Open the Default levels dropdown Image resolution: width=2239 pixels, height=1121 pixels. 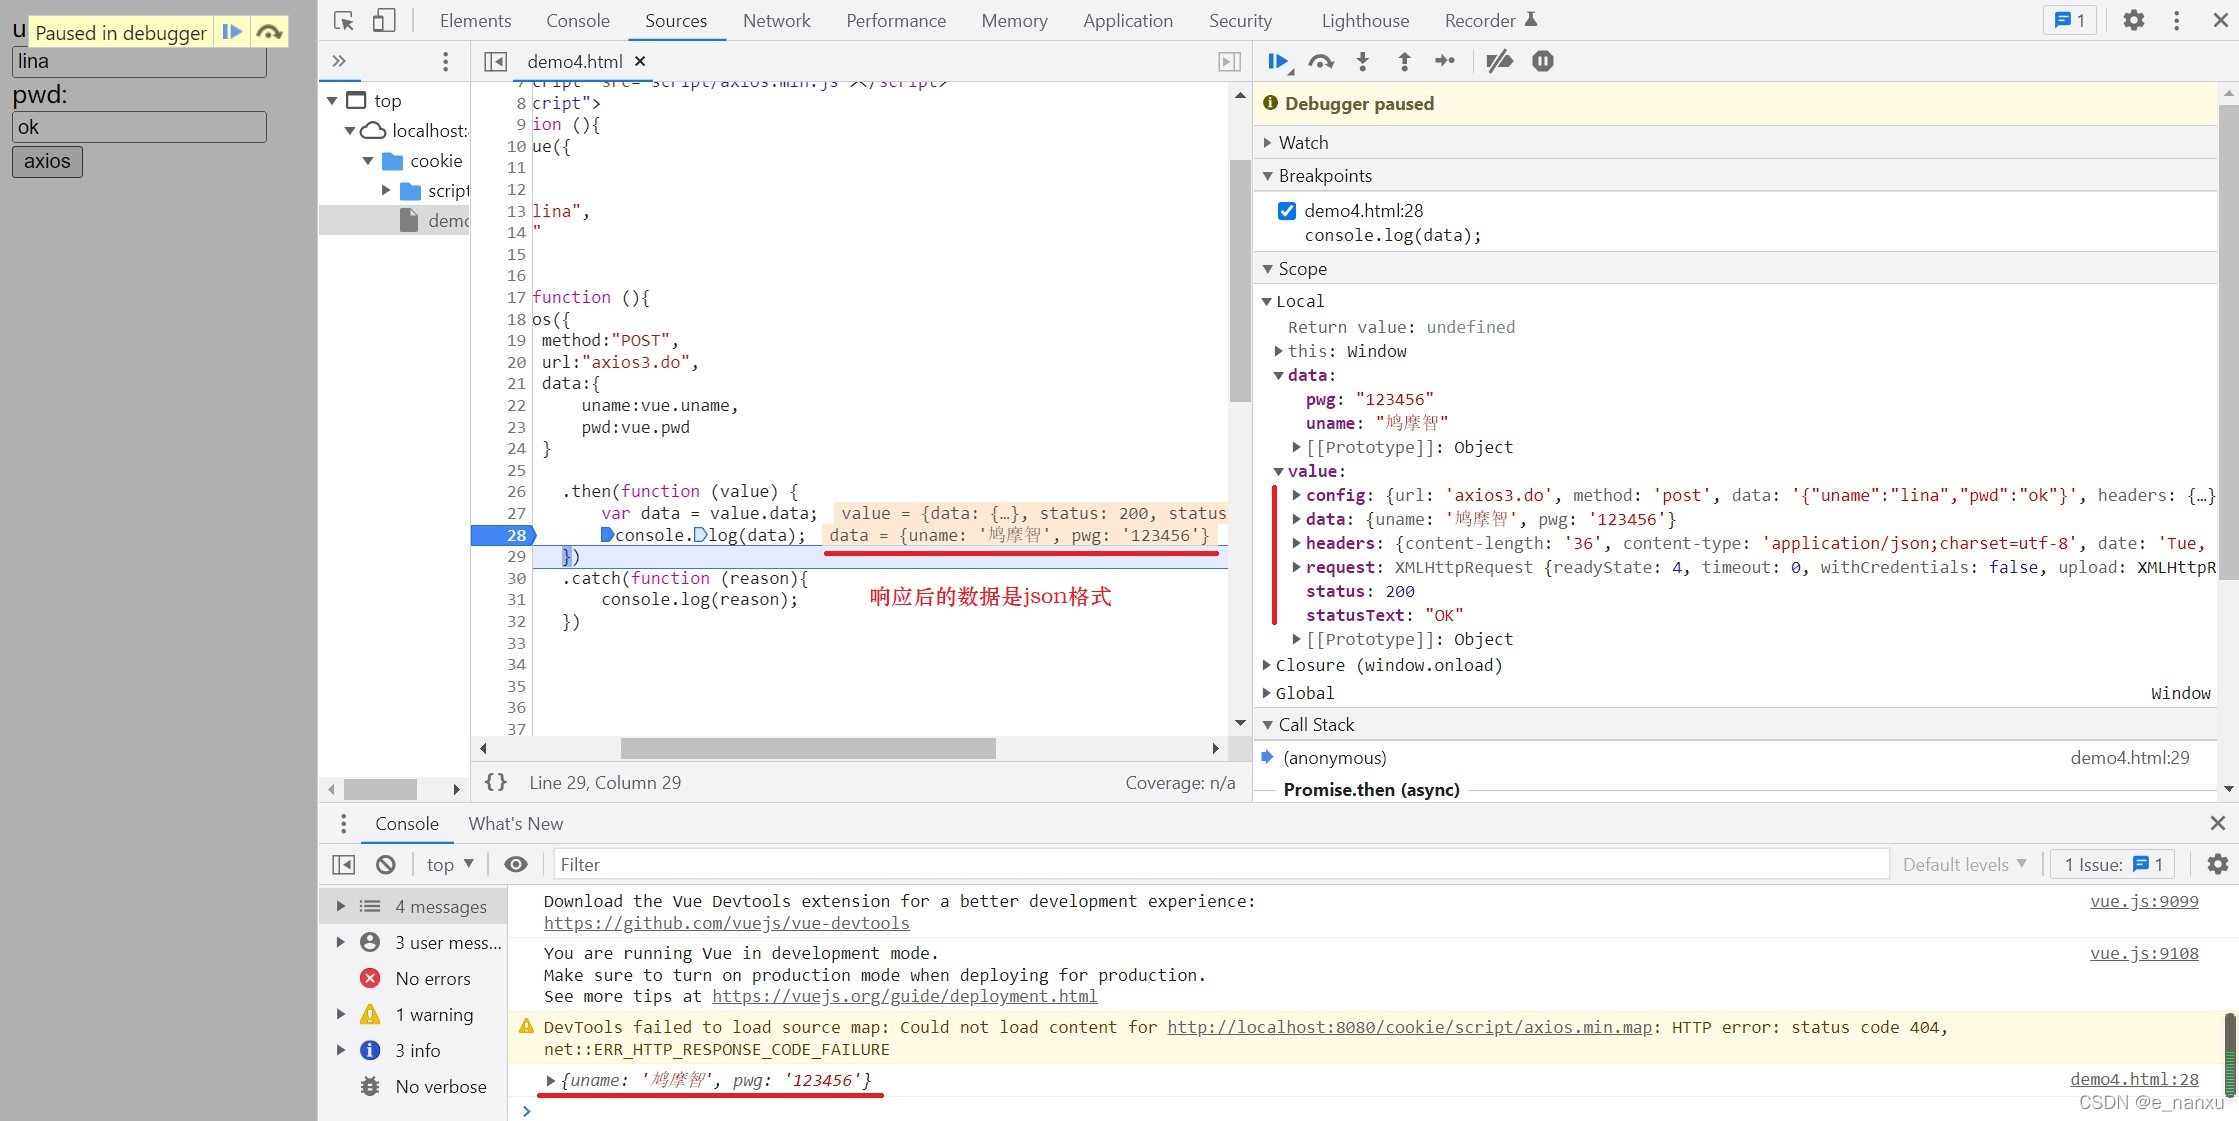pos(1964,864)
